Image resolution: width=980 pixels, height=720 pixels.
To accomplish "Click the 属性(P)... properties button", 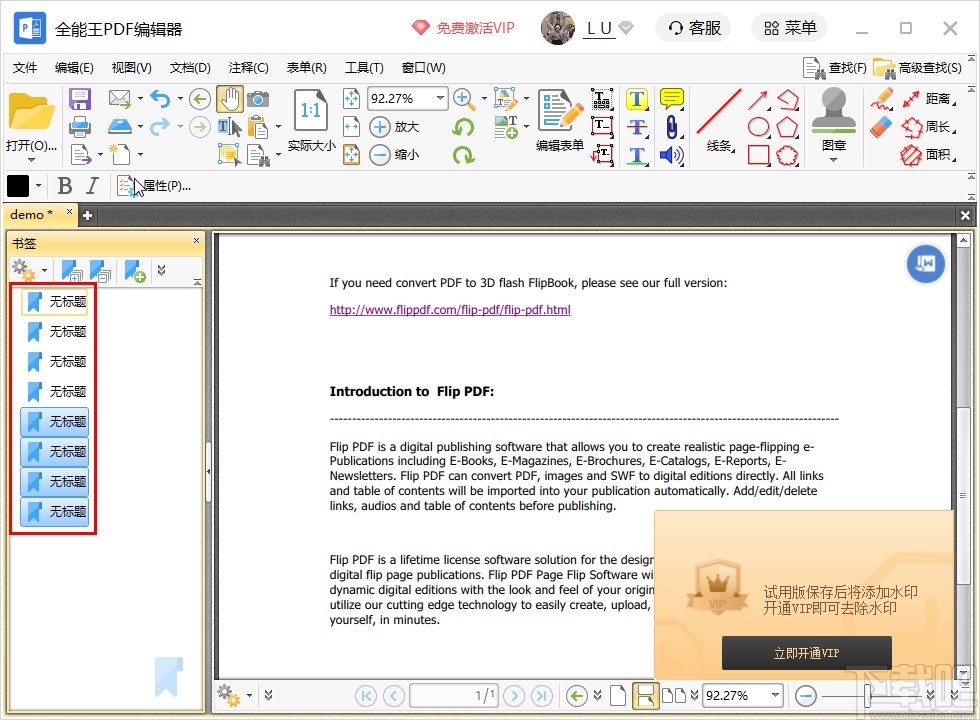I will click(x=154, y=186).
